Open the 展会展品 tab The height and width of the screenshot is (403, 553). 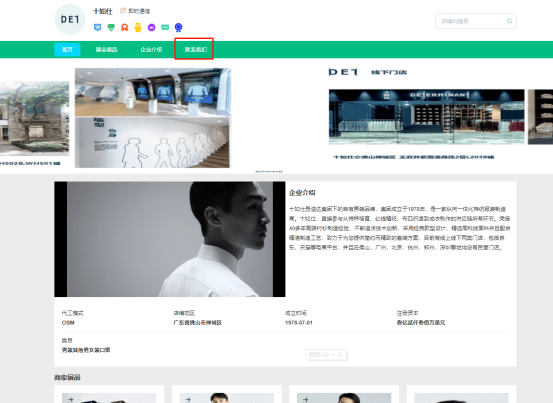106,50
